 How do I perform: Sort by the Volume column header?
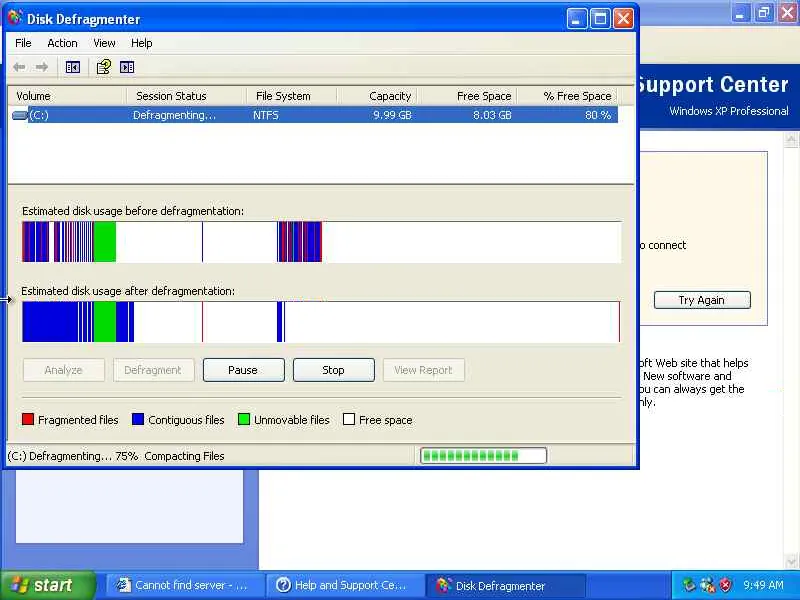(x=67, y=96)
